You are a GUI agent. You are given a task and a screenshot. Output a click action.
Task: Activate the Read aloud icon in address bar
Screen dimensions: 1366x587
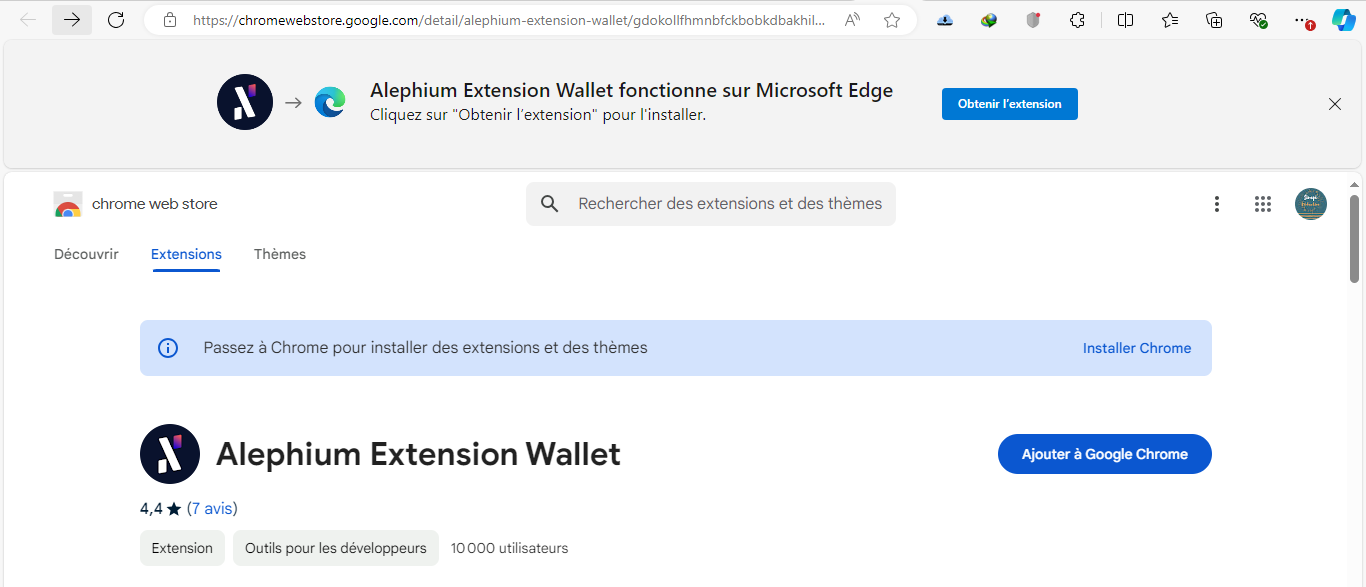click(x=852, y=20)
